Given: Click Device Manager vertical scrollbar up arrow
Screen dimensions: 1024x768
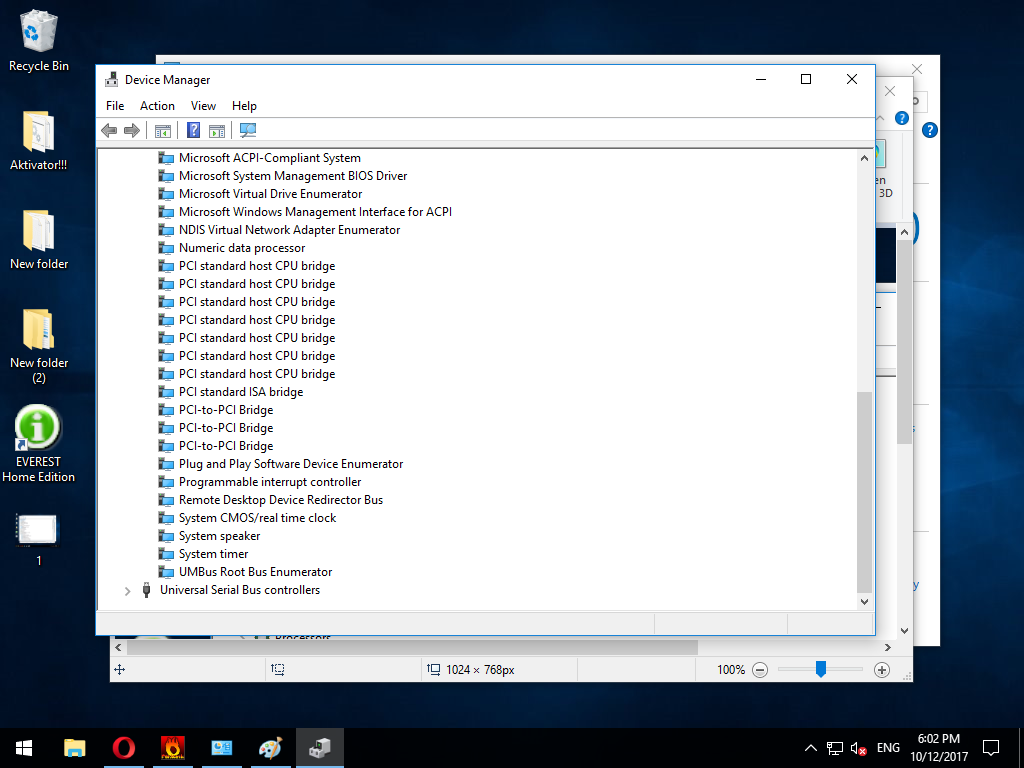Looking at the screenshot, I should pos(864,158).
